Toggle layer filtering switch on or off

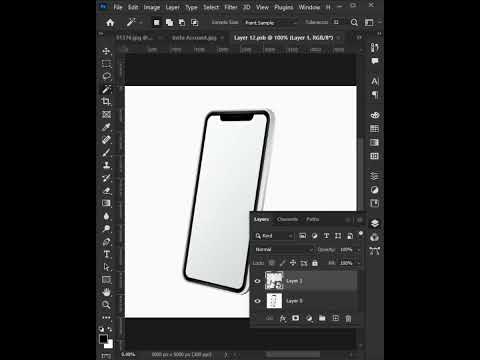tap(361, 234)
